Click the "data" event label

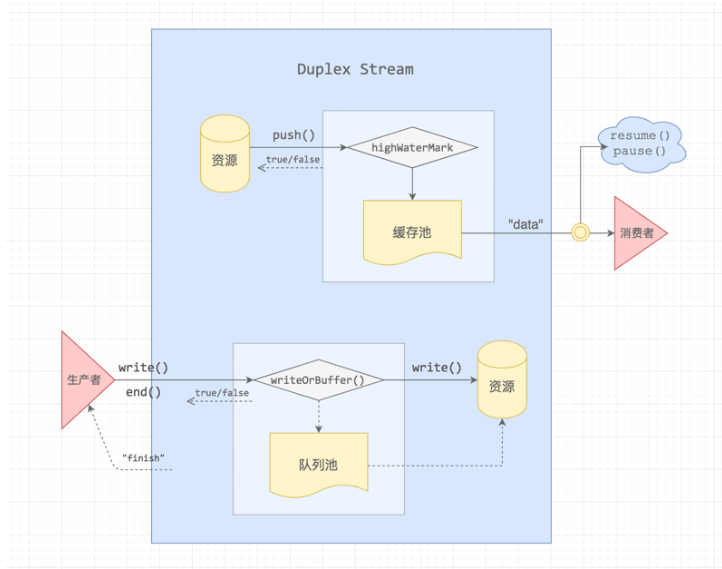[x=525, y=224]
